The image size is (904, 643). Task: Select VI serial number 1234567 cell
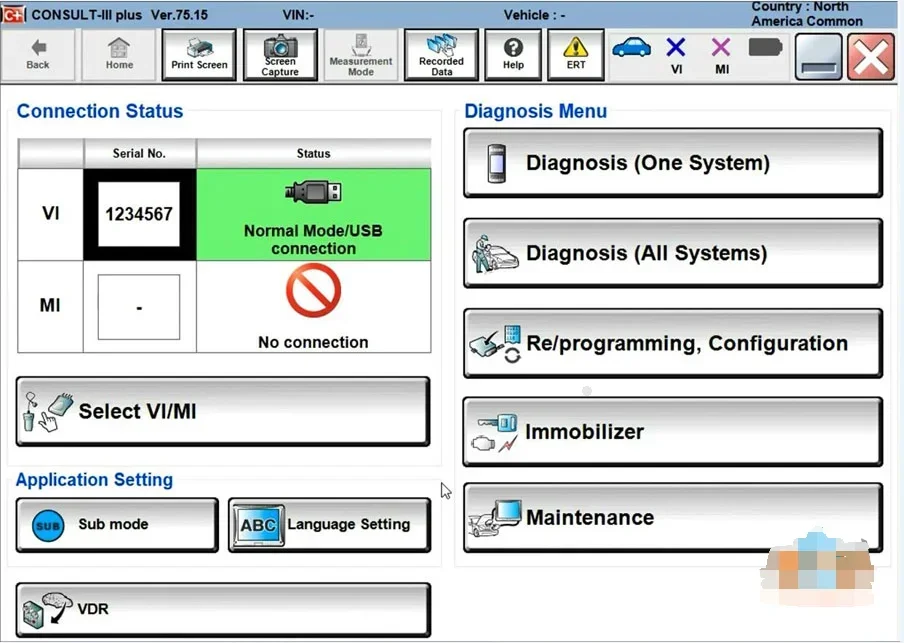(139, 214)
